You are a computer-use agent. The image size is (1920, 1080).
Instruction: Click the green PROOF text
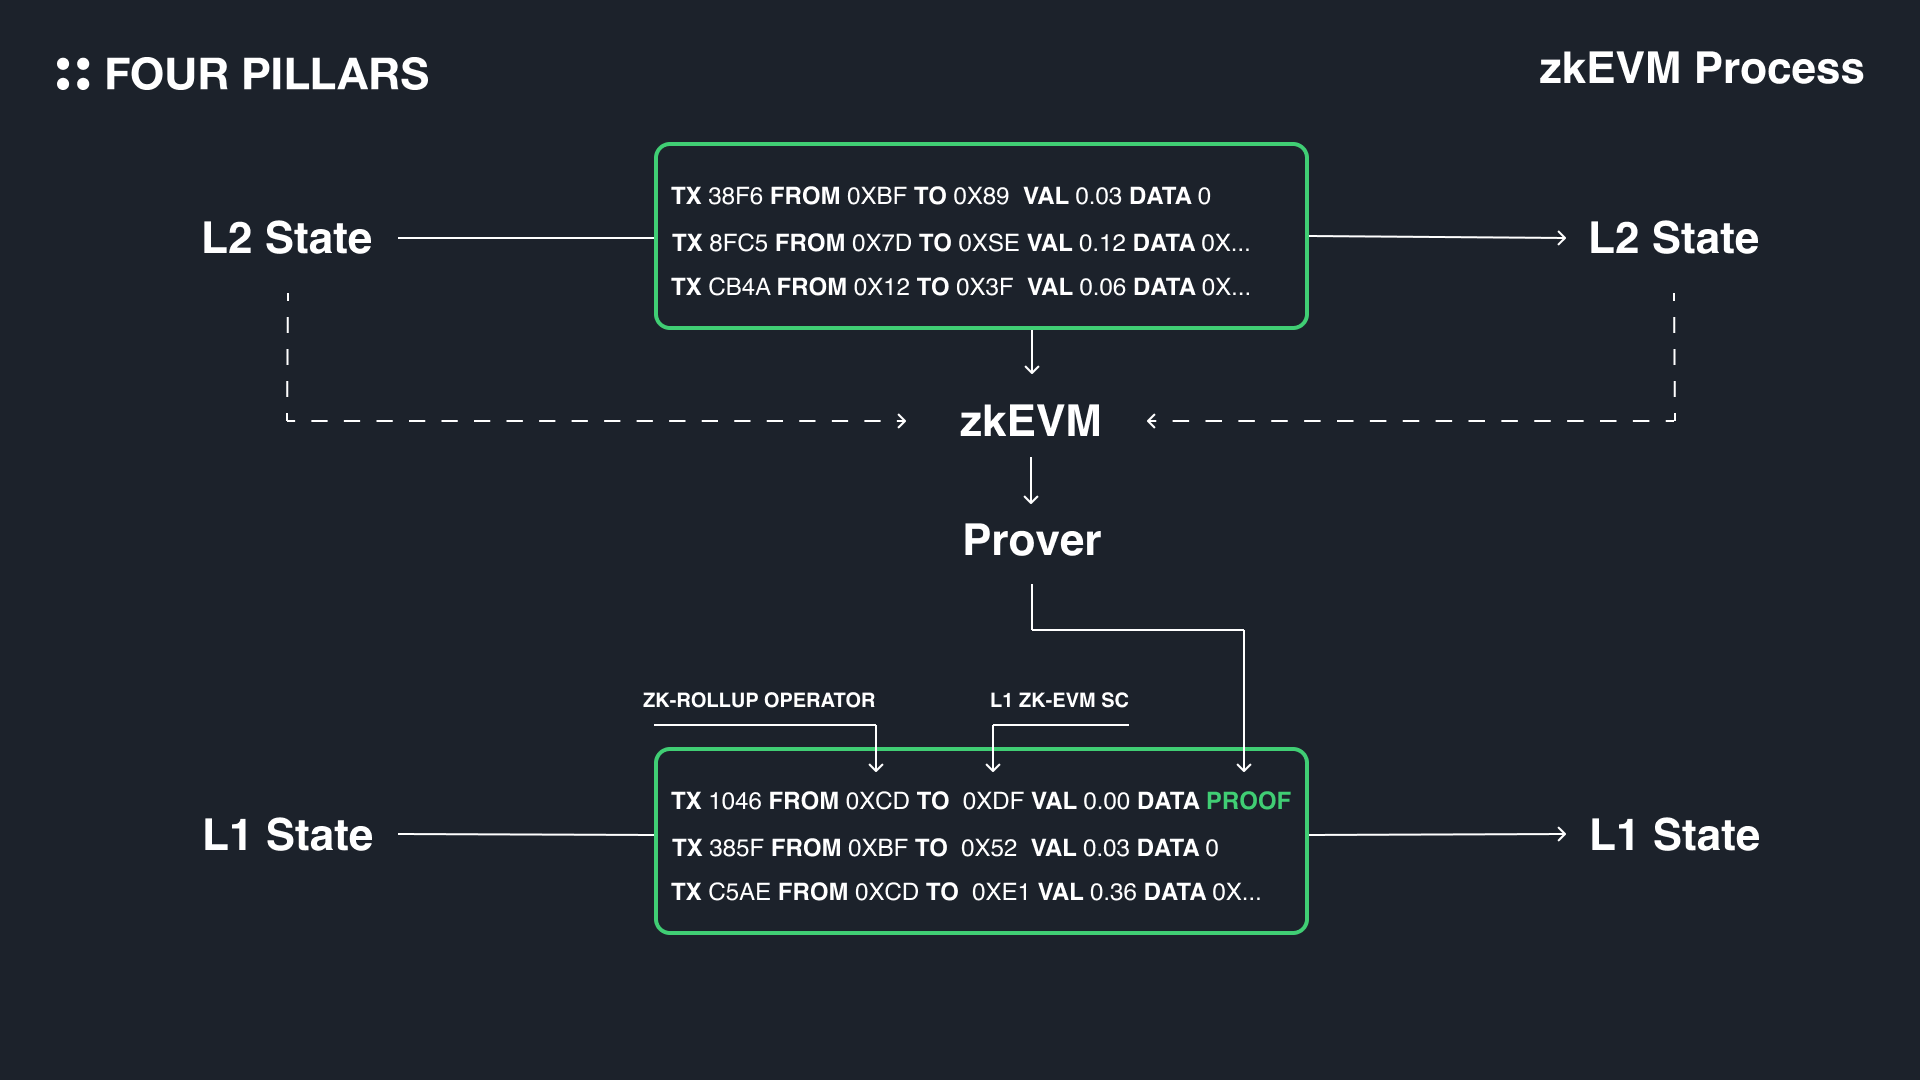coord(1248,801)
